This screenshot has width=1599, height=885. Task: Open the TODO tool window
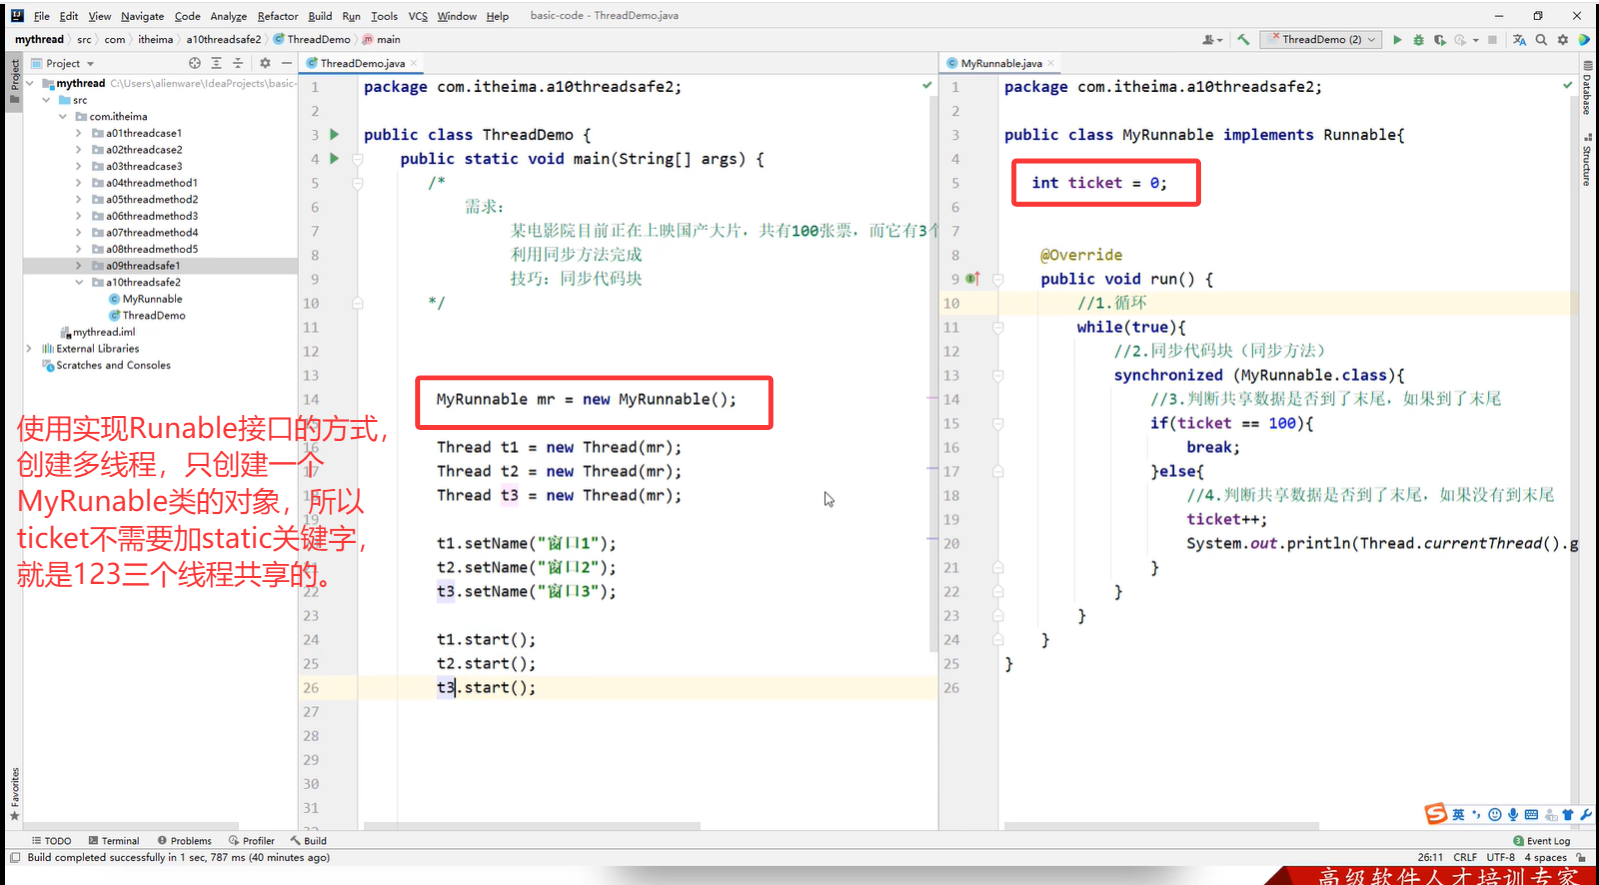51,841
